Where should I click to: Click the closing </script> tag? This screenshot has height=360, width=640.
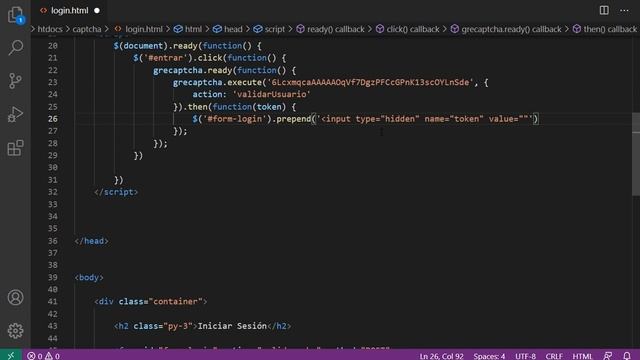(116, 192)
